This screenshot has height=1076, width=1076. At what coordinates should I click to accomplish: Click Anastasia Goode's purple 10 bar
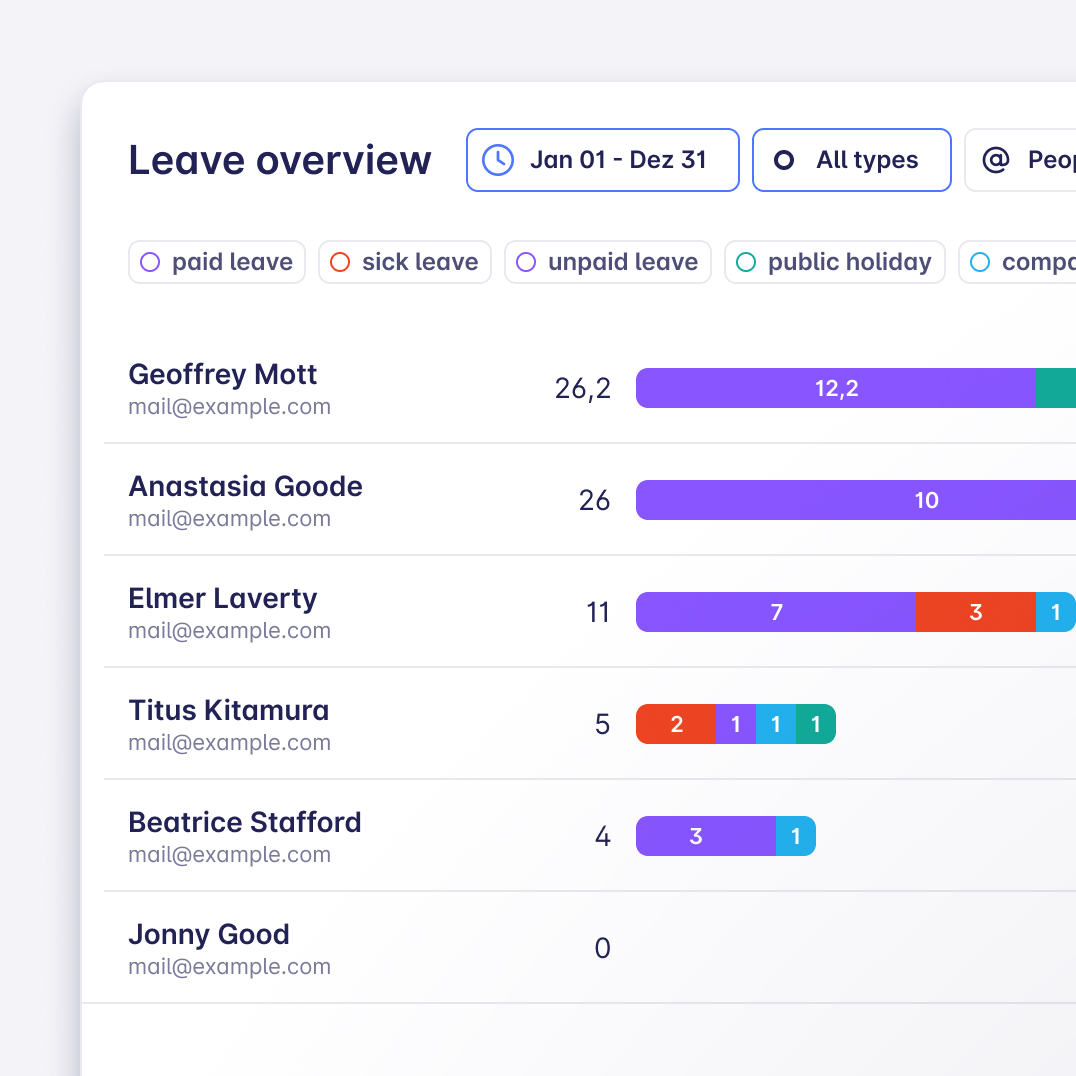[926, 500]
